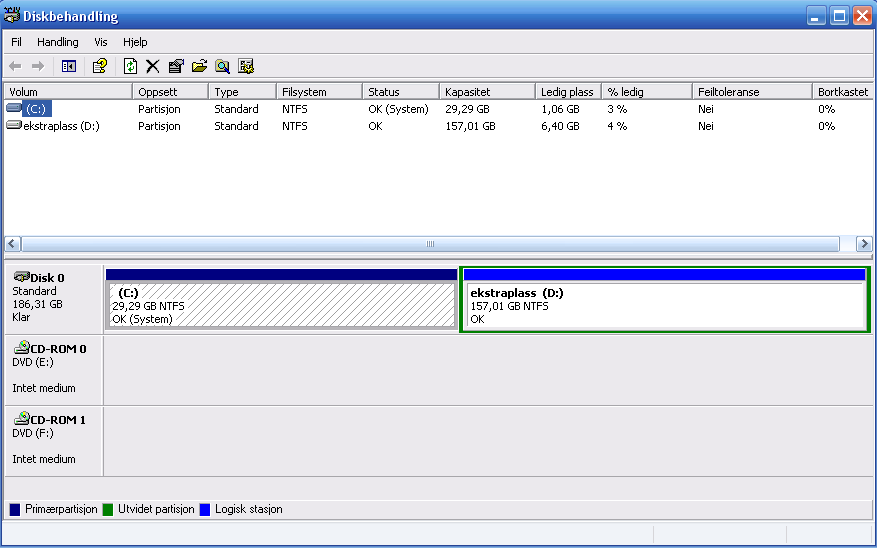Click the horizontal scrollbar left arrow
This screenshot has height=549, width=877.
[13, 244]
